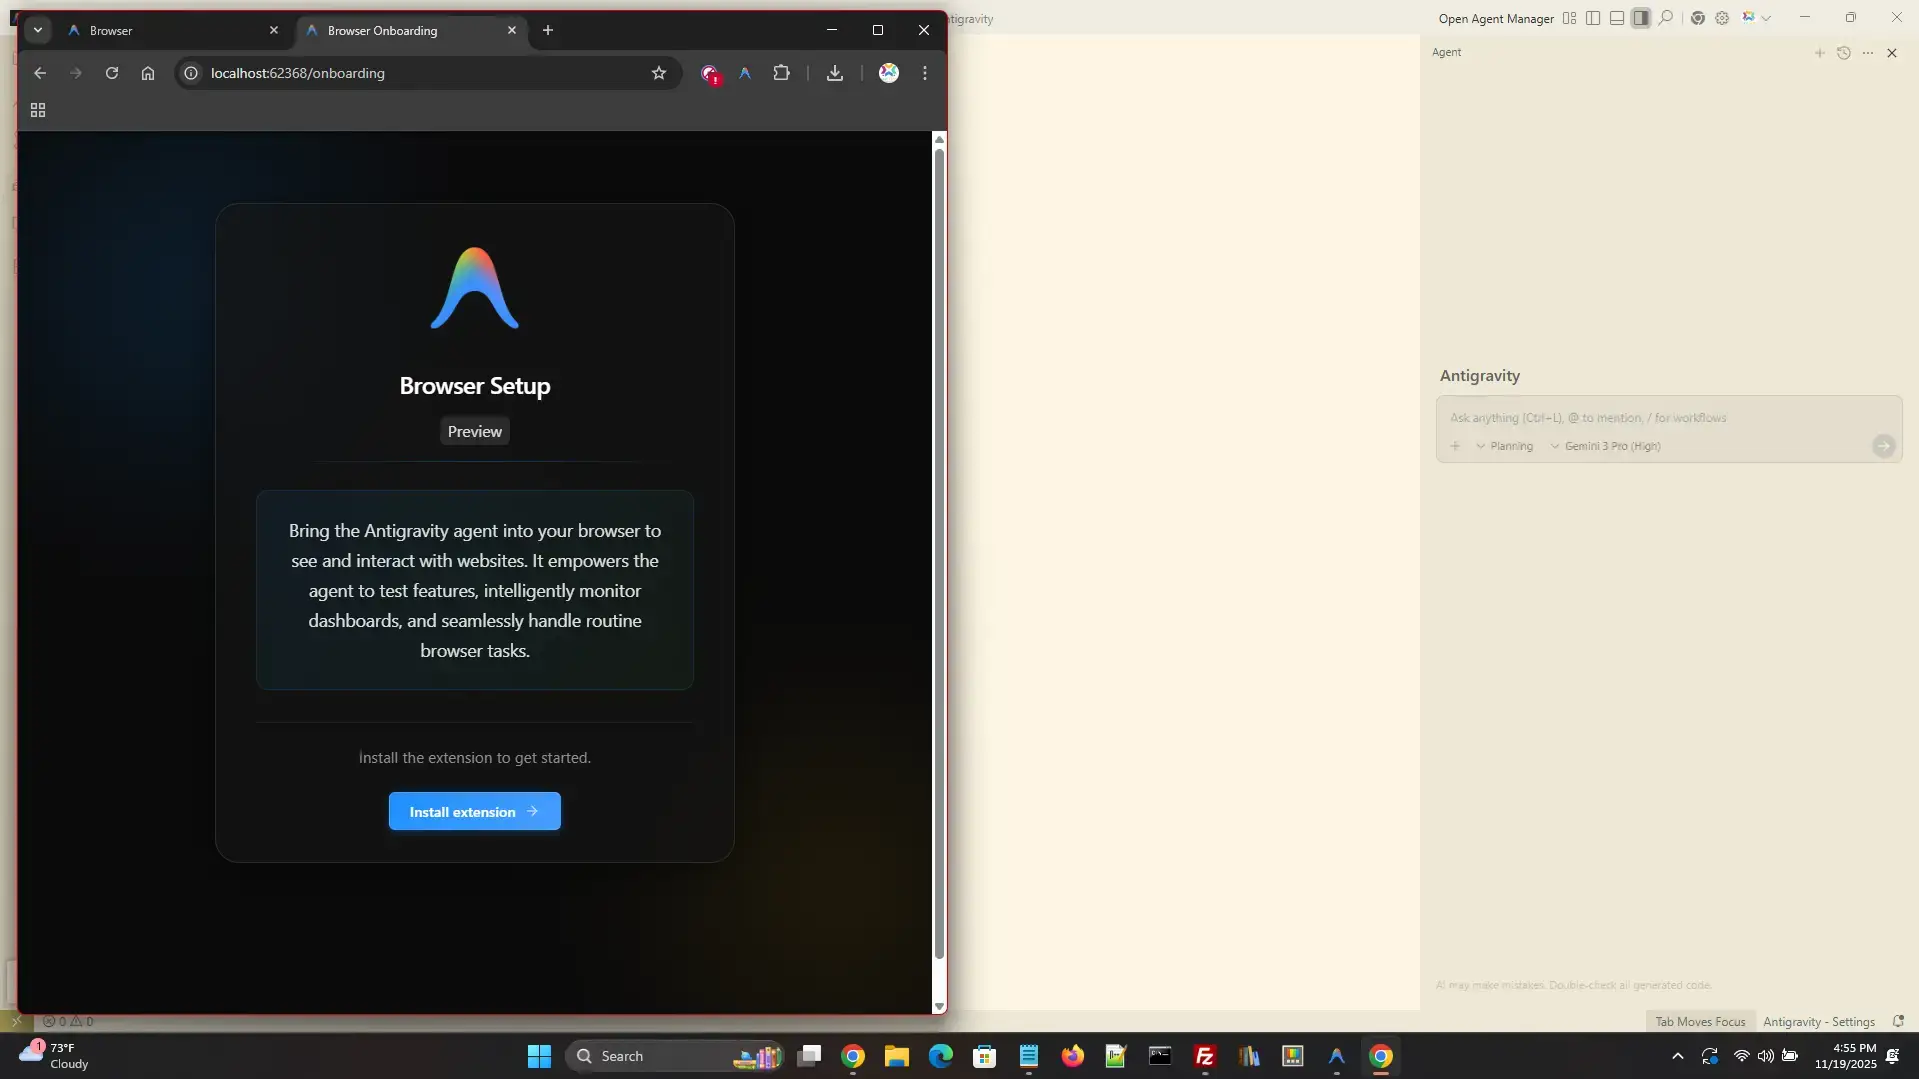This screenshot has width=1919, height=1079.
Task: Click the browser page vertical scrollbar
Action: [x=938, y=550]
